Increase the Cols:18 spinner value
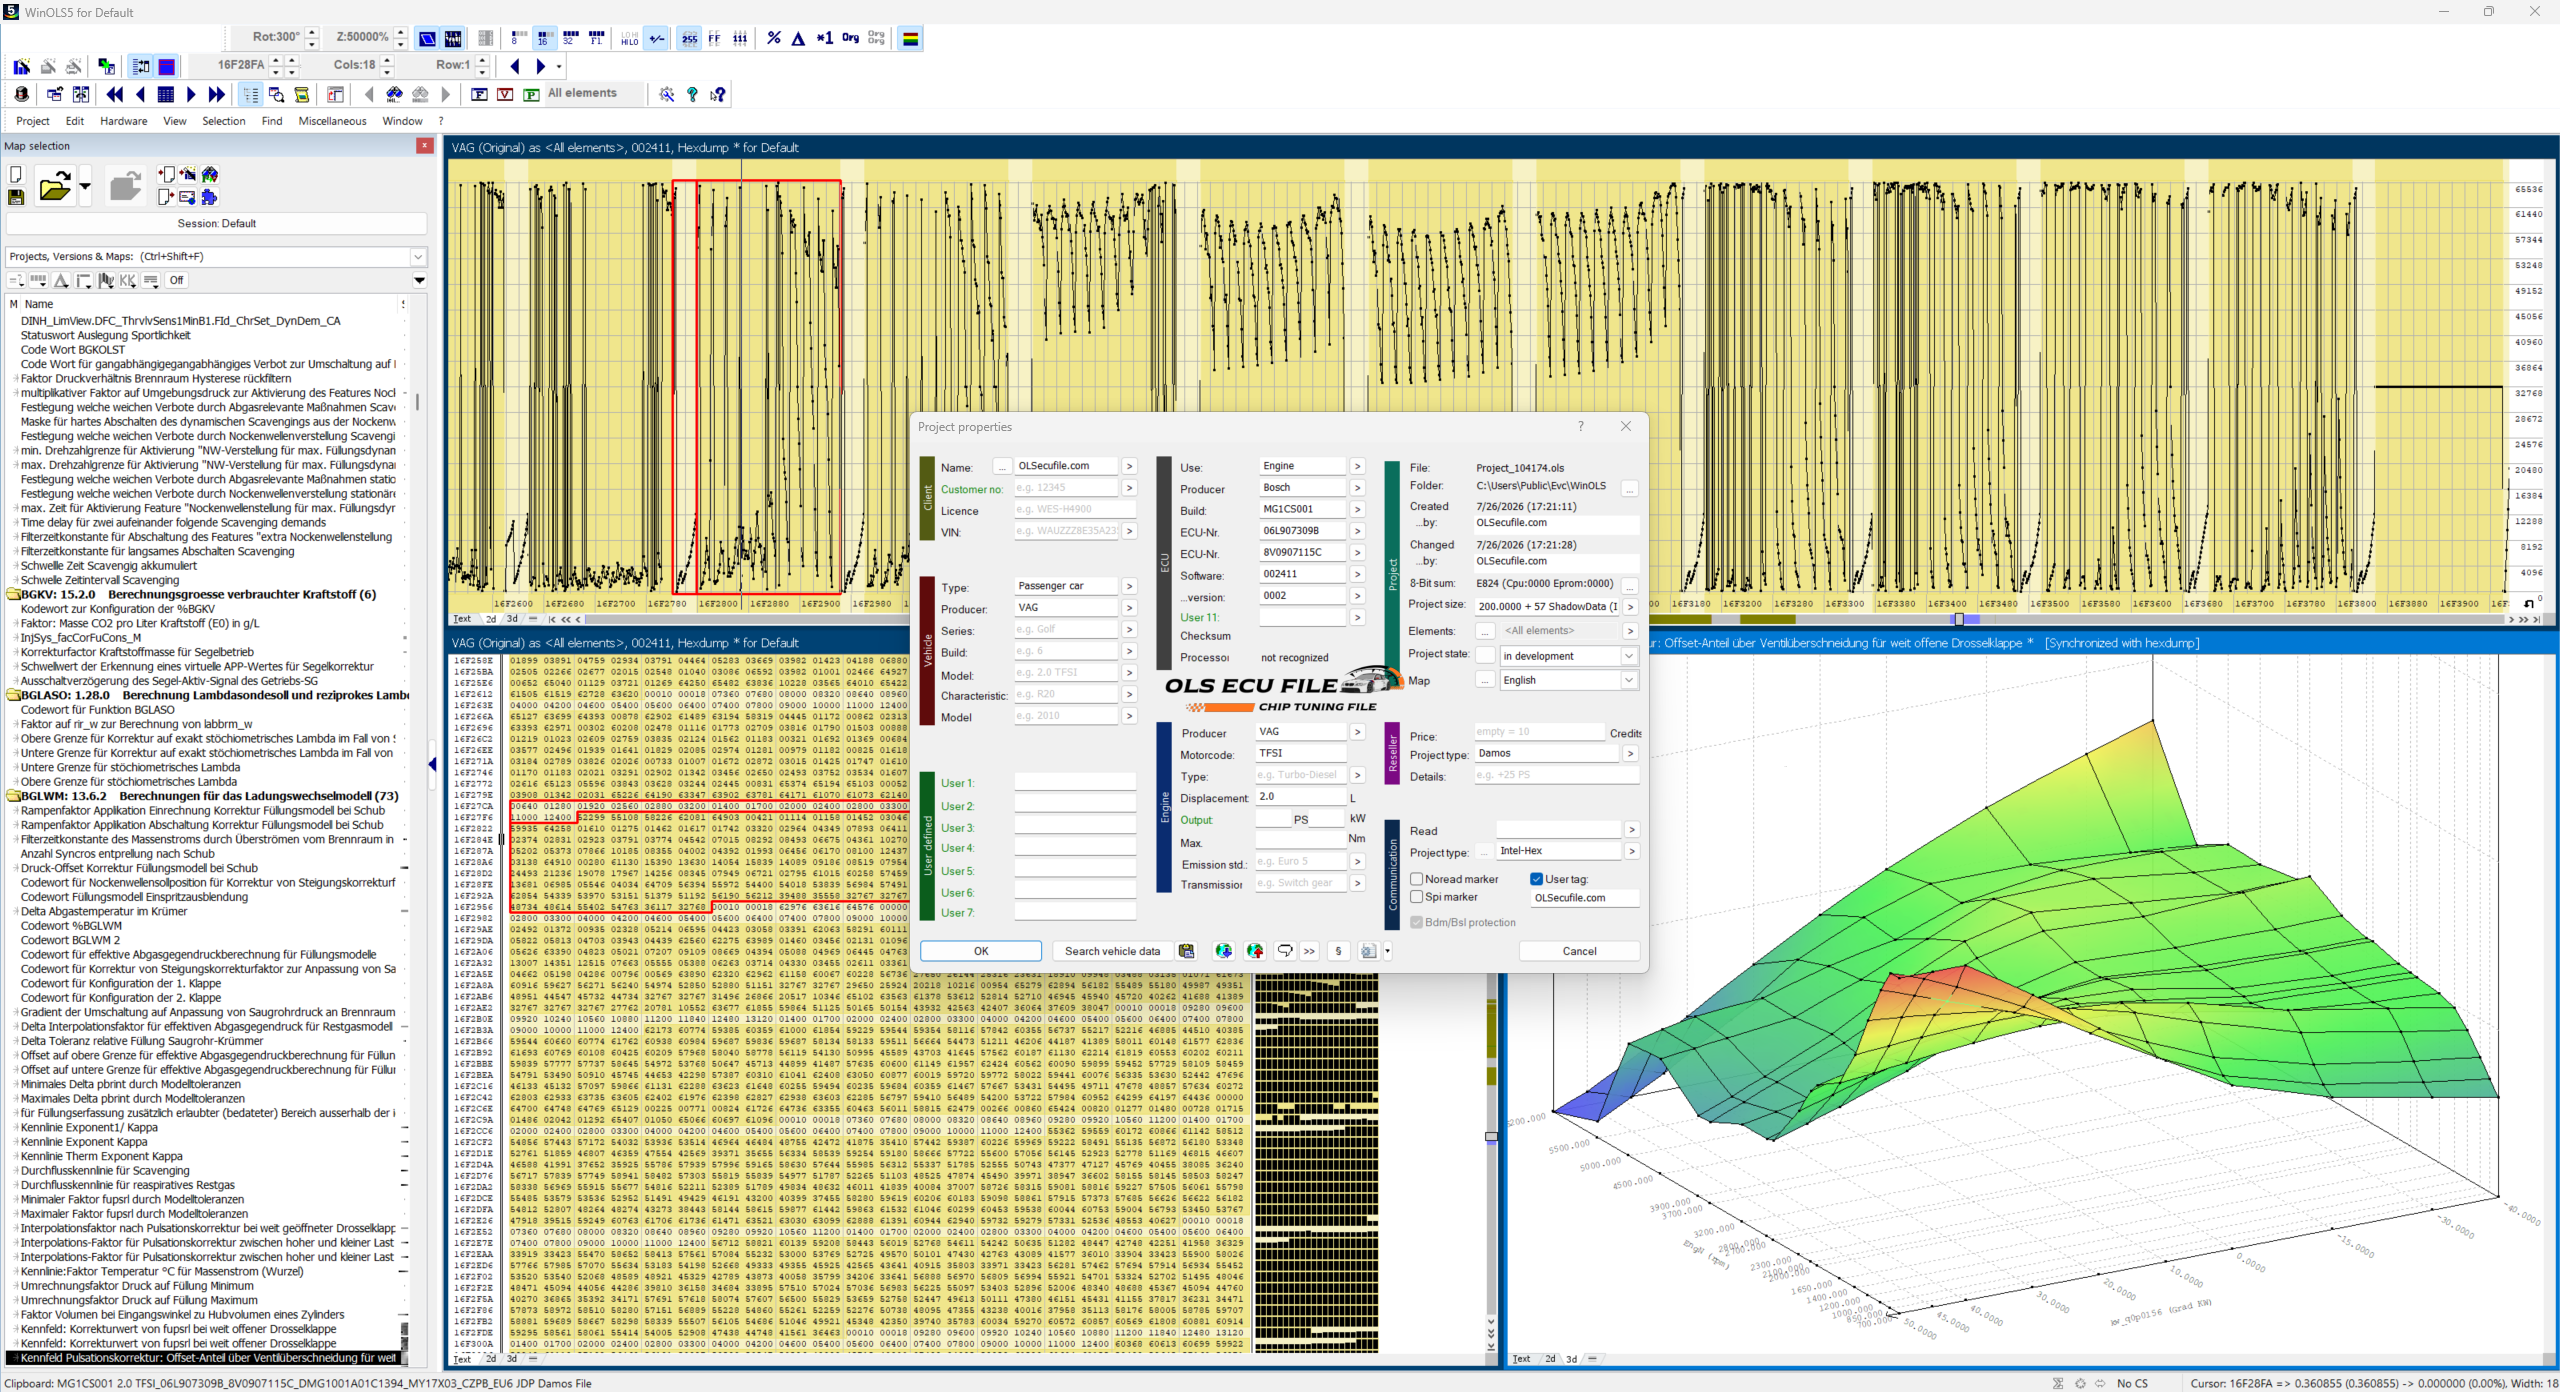 pyautogui.click(x=387, y=60)
